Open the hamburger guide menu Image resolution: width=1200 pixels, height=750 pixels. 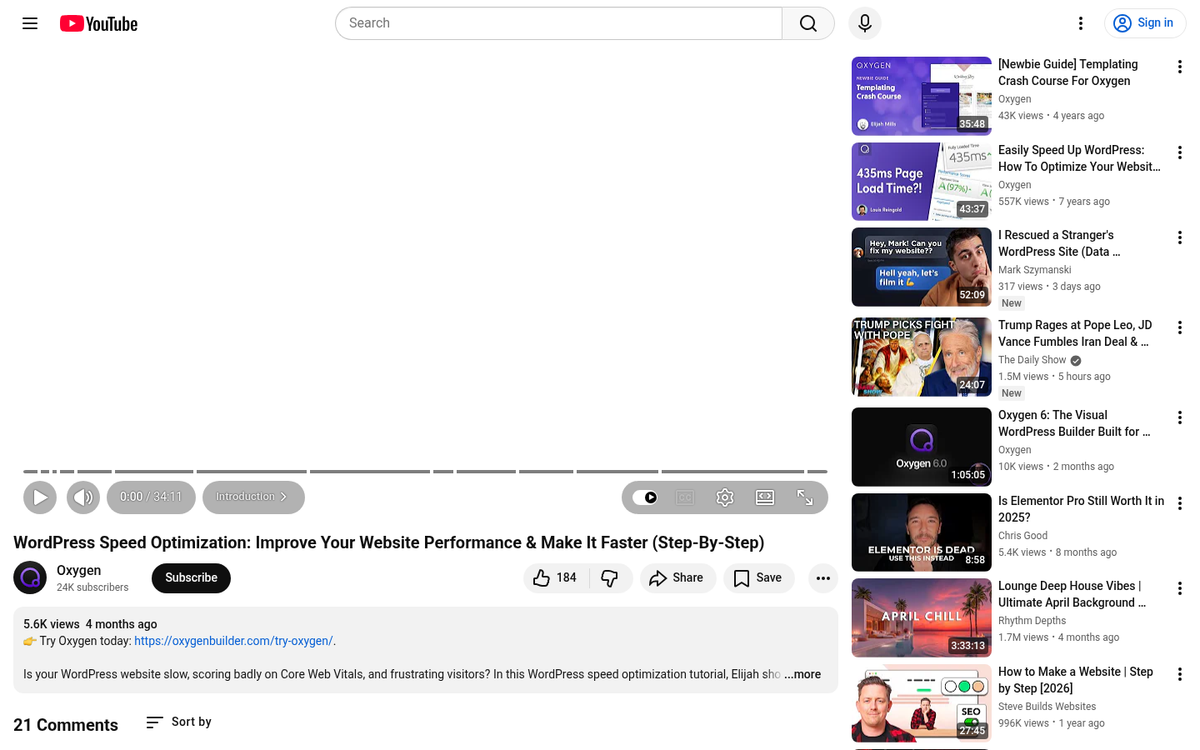(x=30, y=23)
